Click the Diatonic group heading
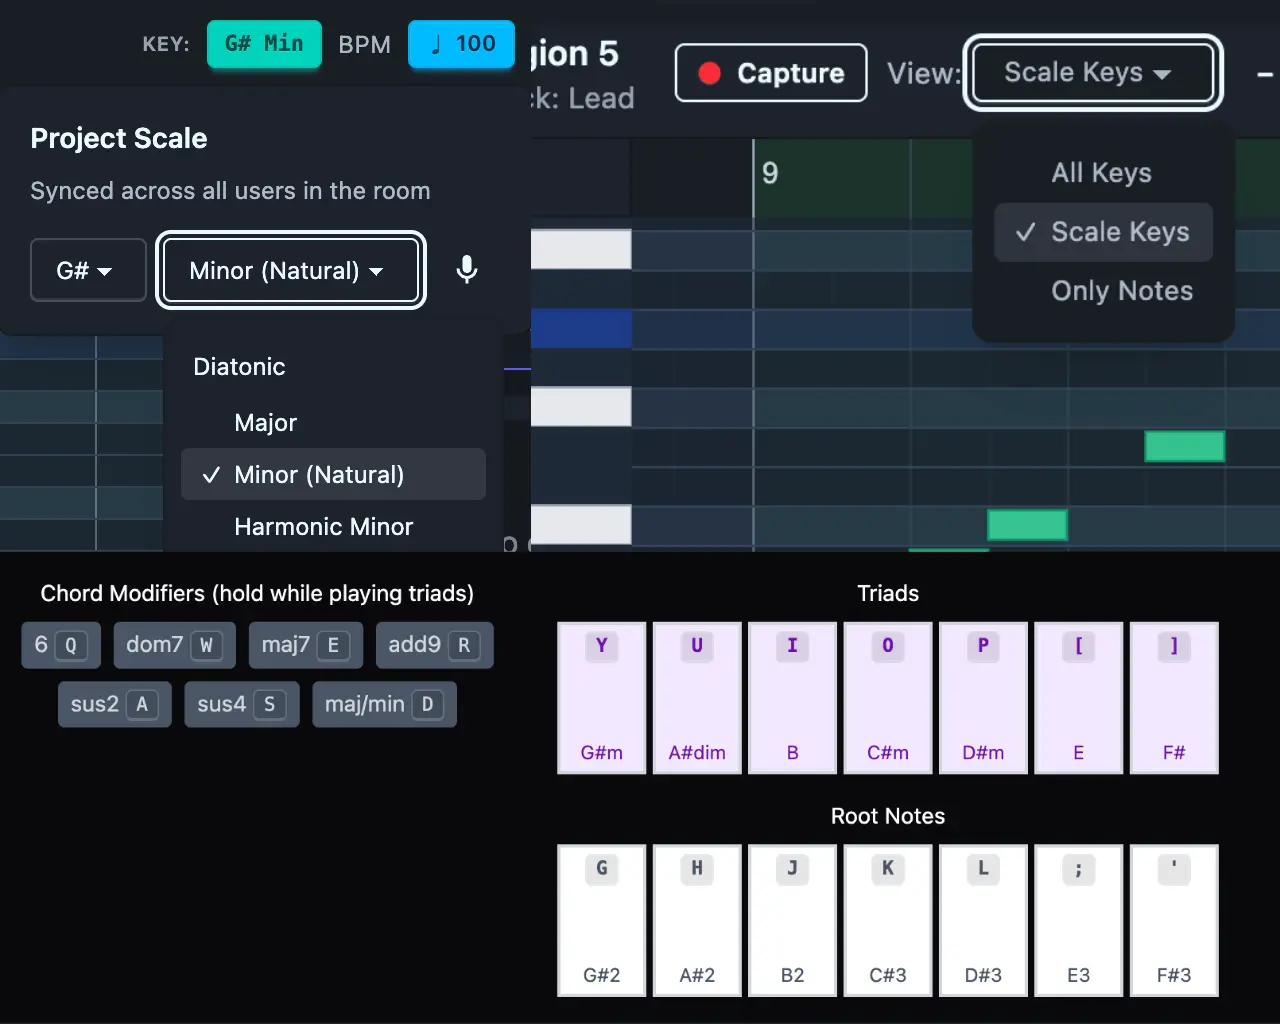The width and height of the screenshot is (1280, 1024). (239, 367)
